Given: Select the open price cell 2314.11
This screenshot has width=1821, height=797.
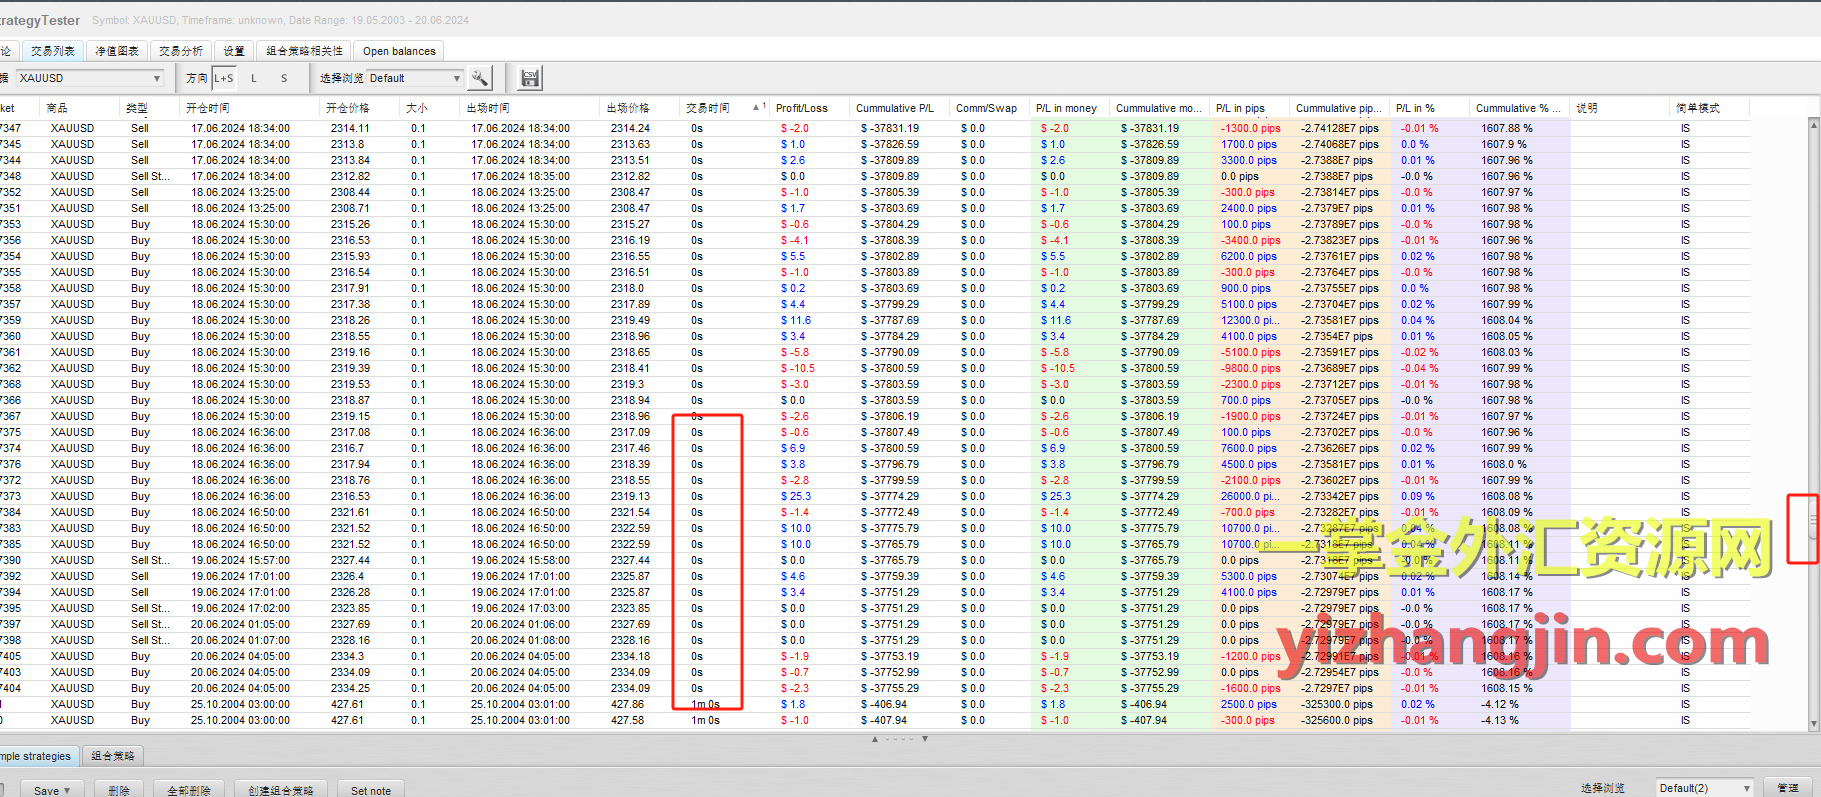Looking at the screenshot, I should [350, 128].
